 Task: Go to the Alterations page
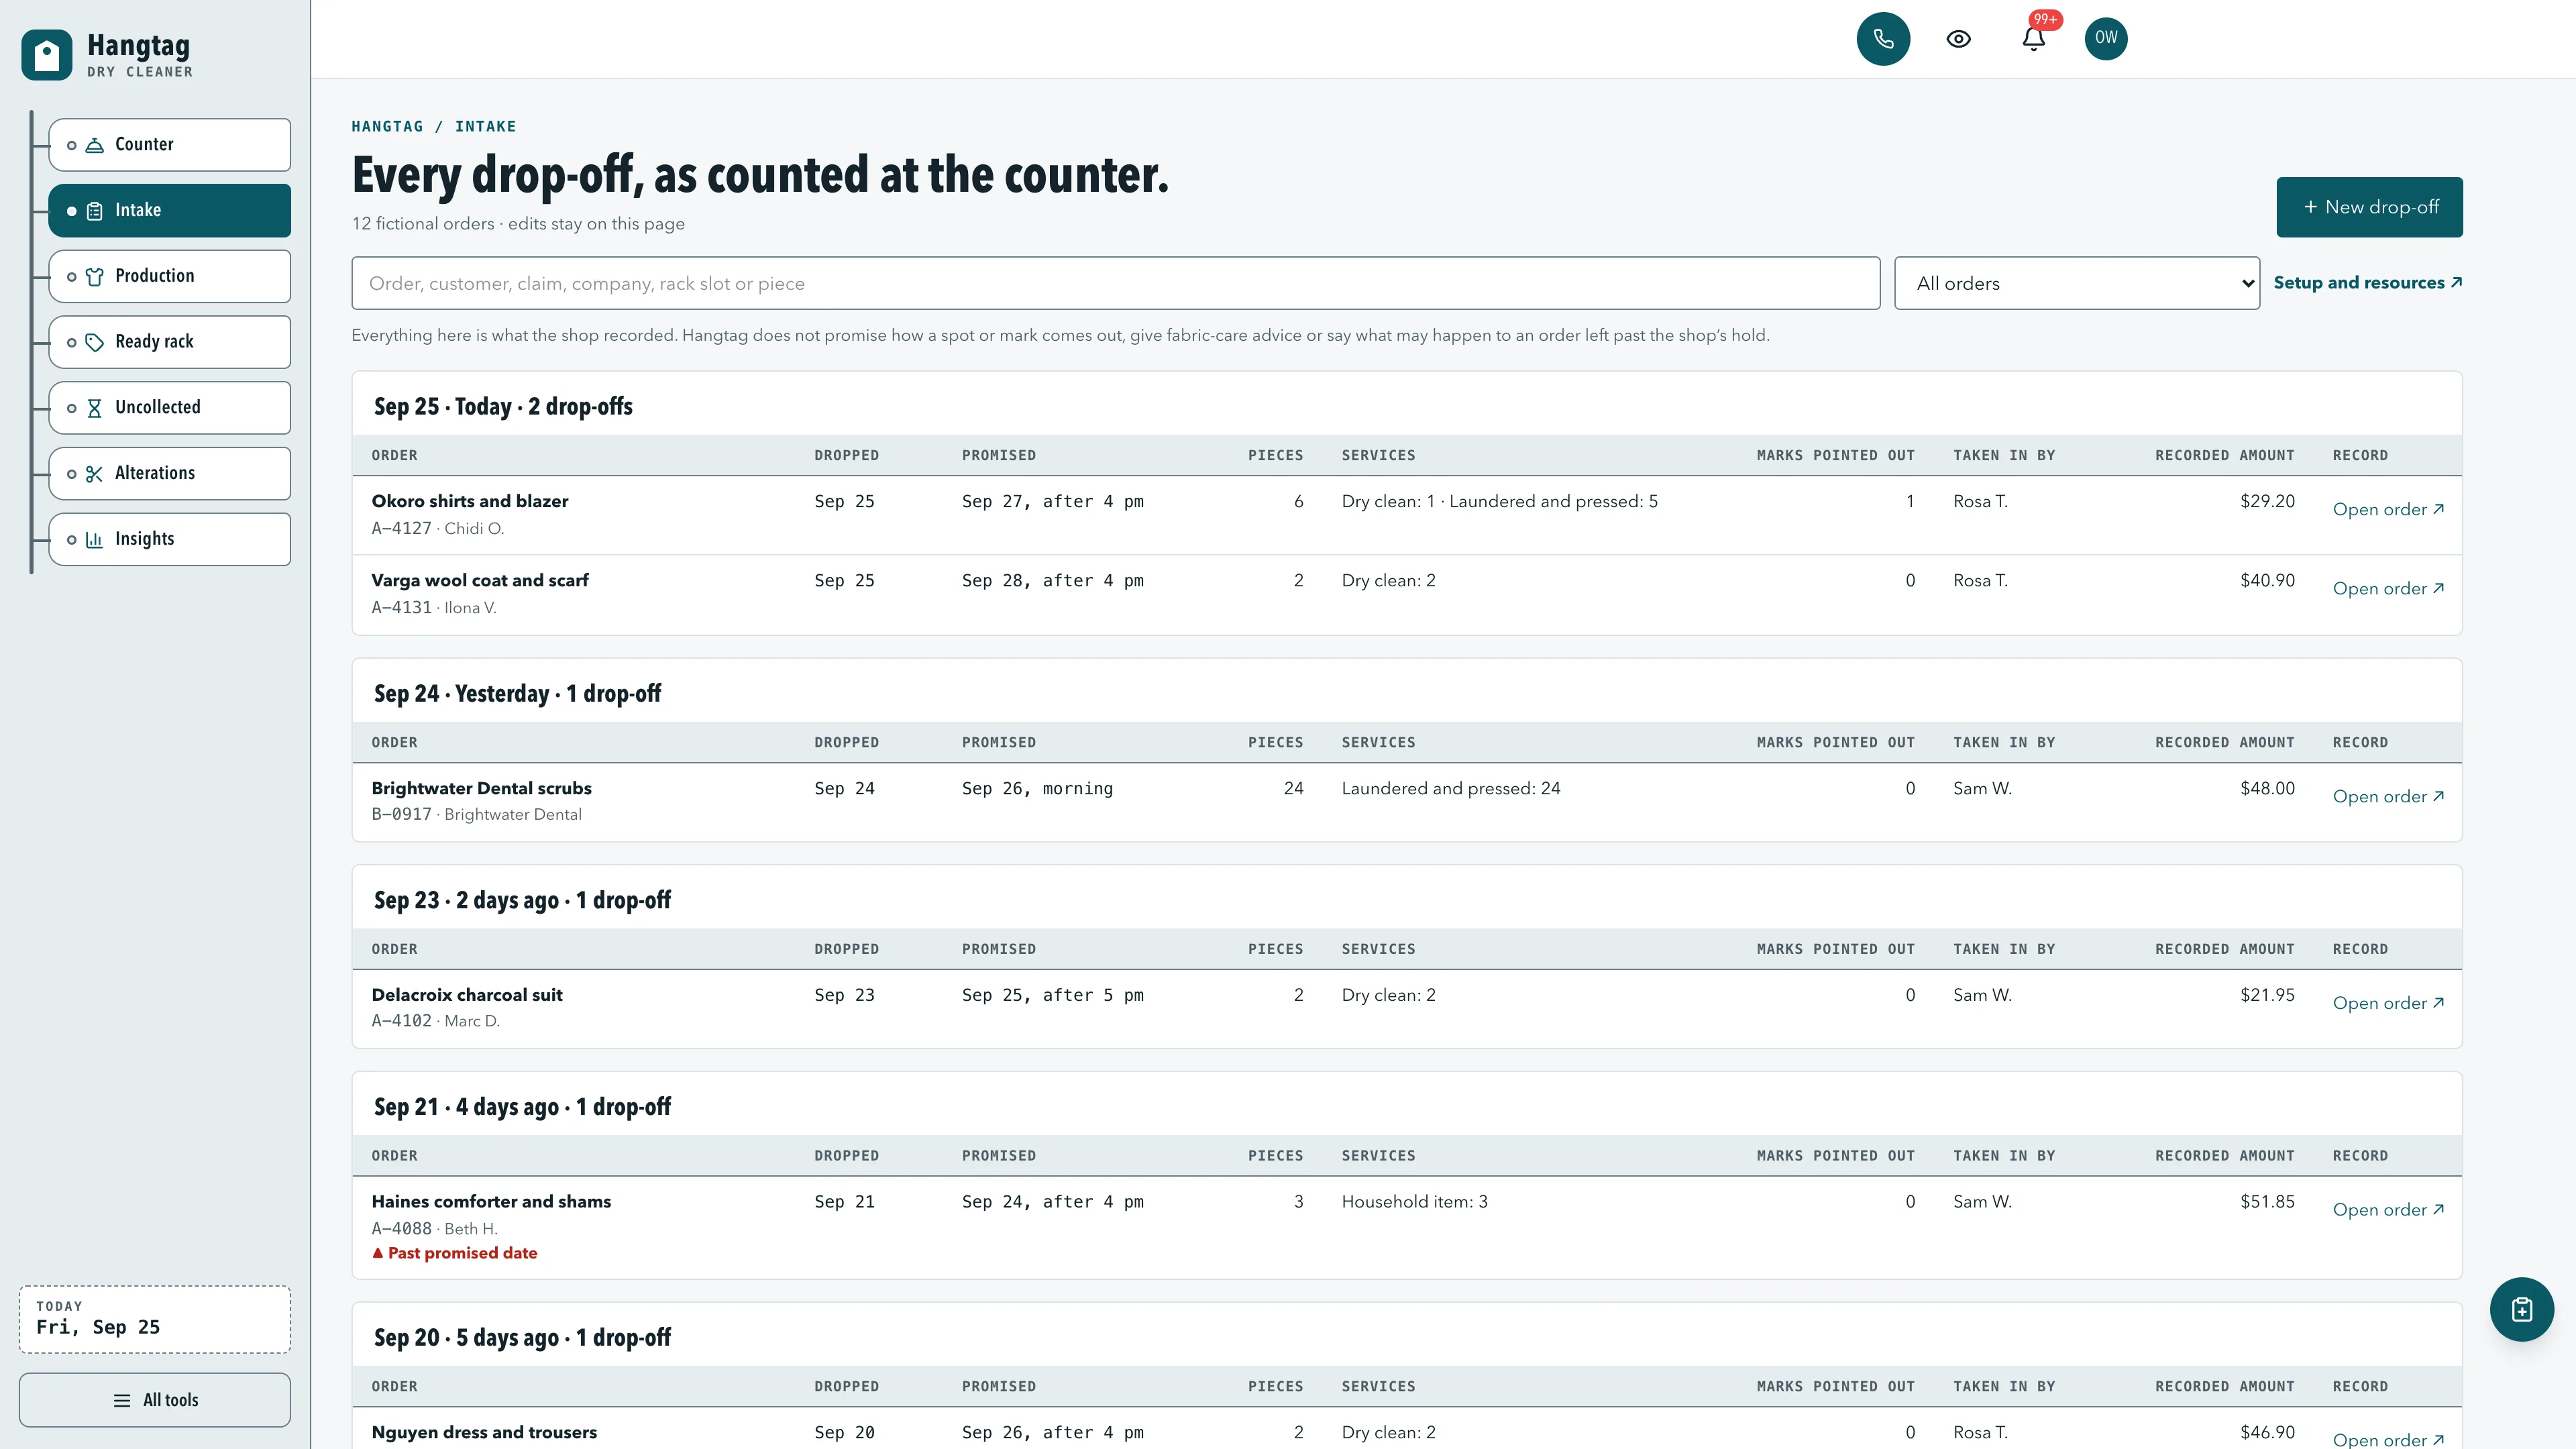[x=170, y=473]
